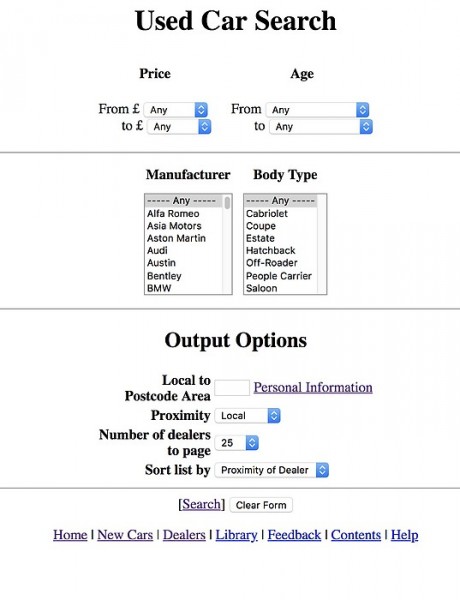Image resolution: width=460 pixels, height=600 pixels.
Task: Click the Postcode Area input field
Action: [x=232, y=388]
